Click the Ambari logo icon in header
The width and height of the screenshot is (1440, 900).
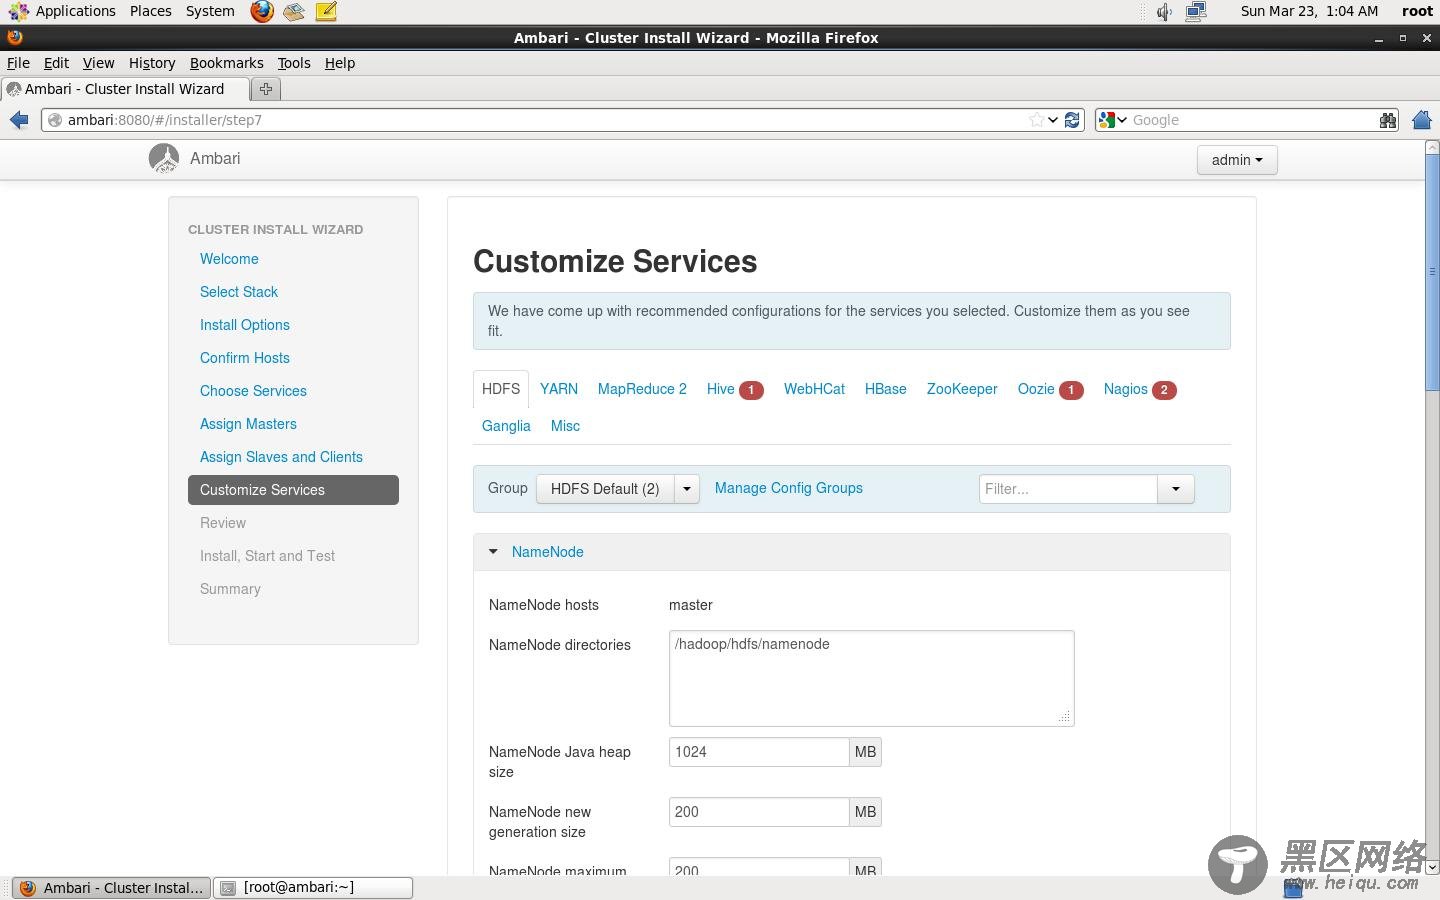163,158
